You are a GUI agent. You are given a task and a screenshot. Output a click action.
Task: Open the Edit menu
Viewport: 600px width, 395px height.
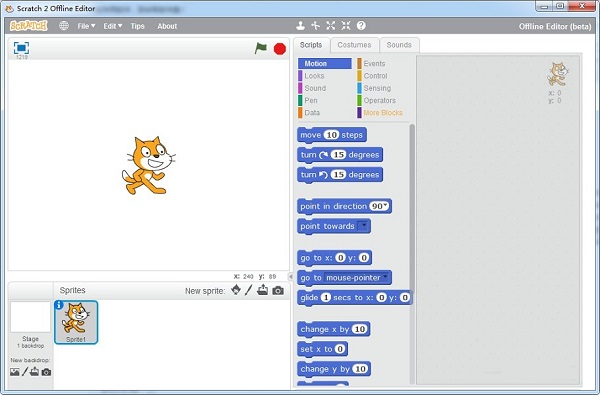pyautogui.click(x=112, y=26)
